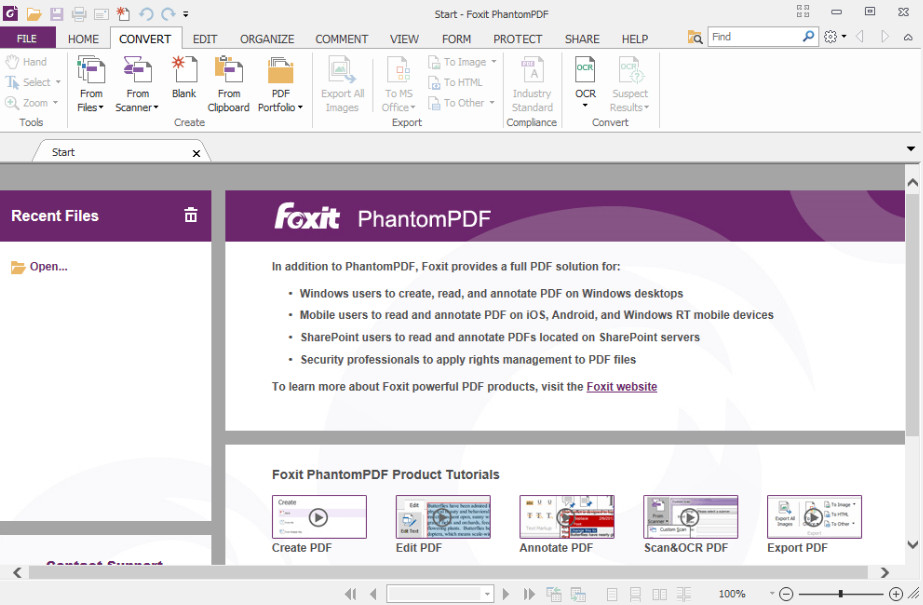Close the Start tab
923x605 pixels.
point(196,153)
